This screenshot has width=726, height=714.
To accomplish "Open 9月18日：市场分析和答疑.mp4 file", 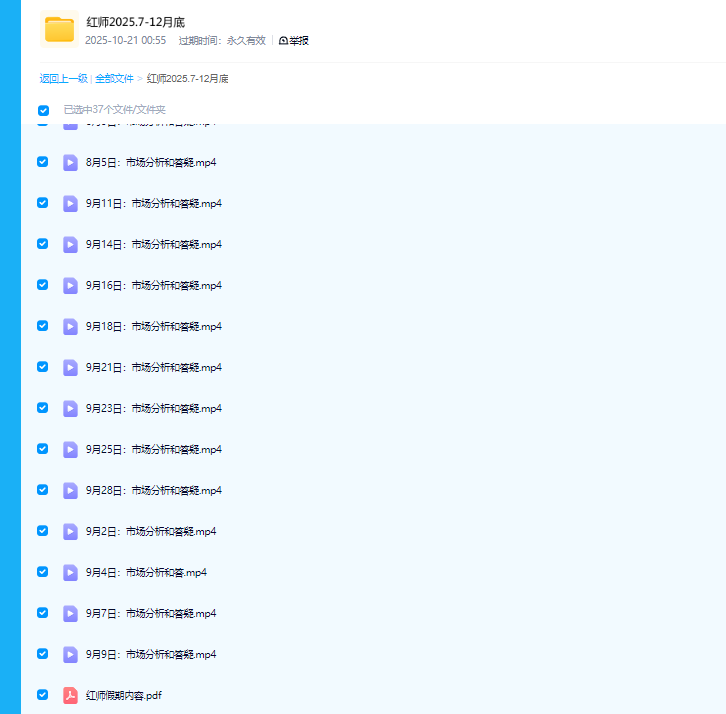I will pos(153,326).
